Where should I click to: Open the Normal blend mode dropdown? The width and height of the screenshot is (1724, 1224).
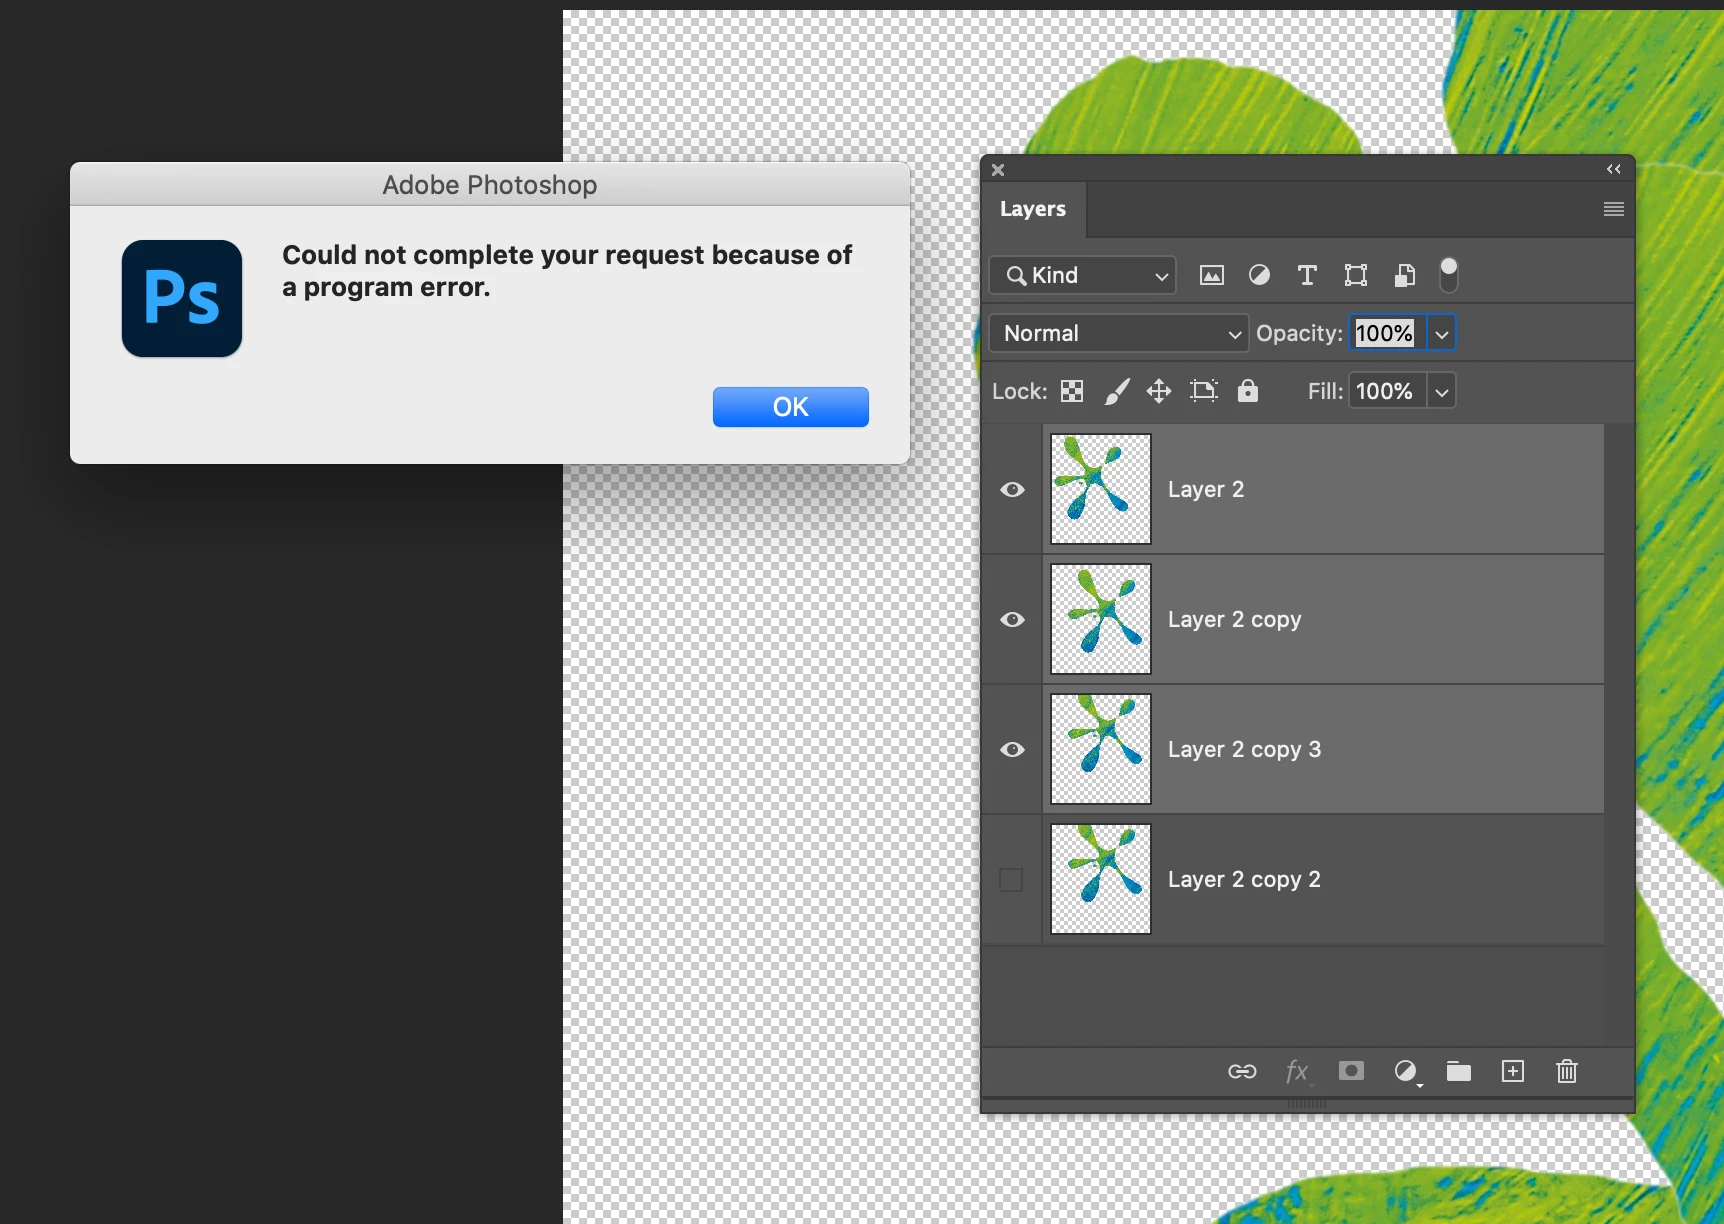1118,333
